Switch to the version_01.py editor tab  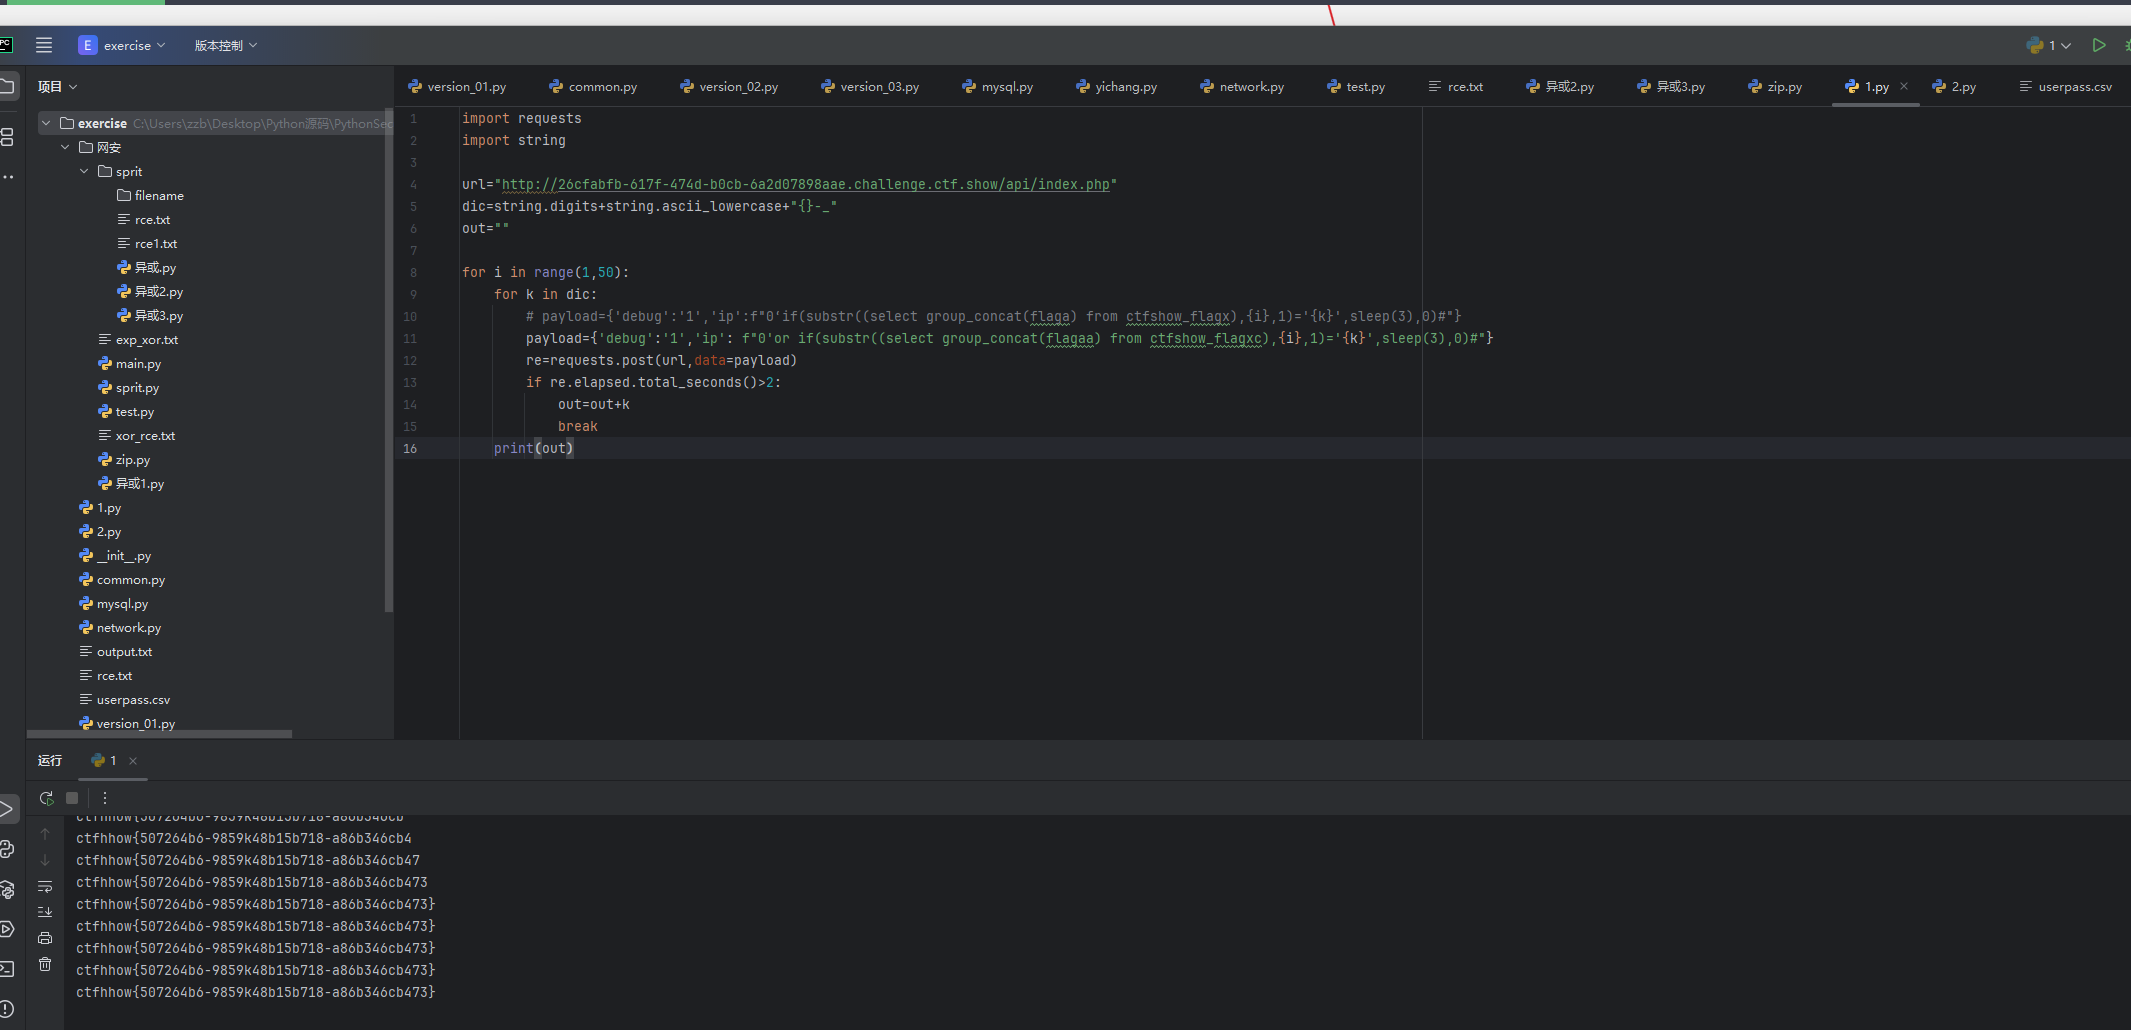pyautogui.click(x=457, y=87)
